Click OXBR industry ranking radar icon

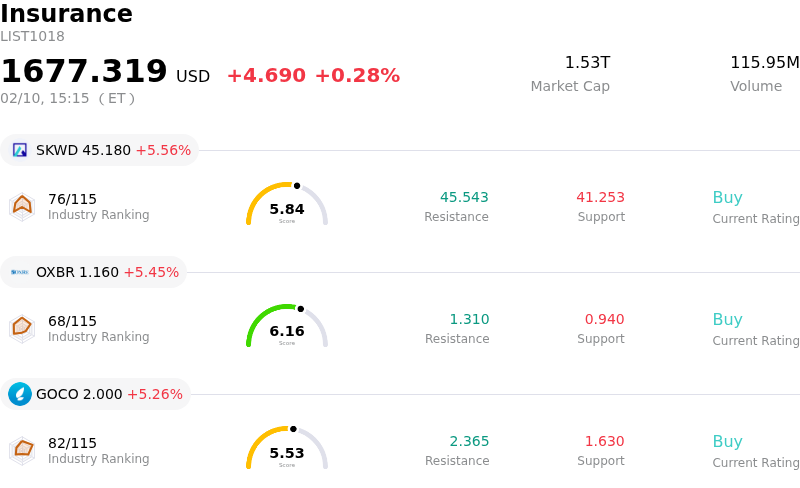(22, 328)
